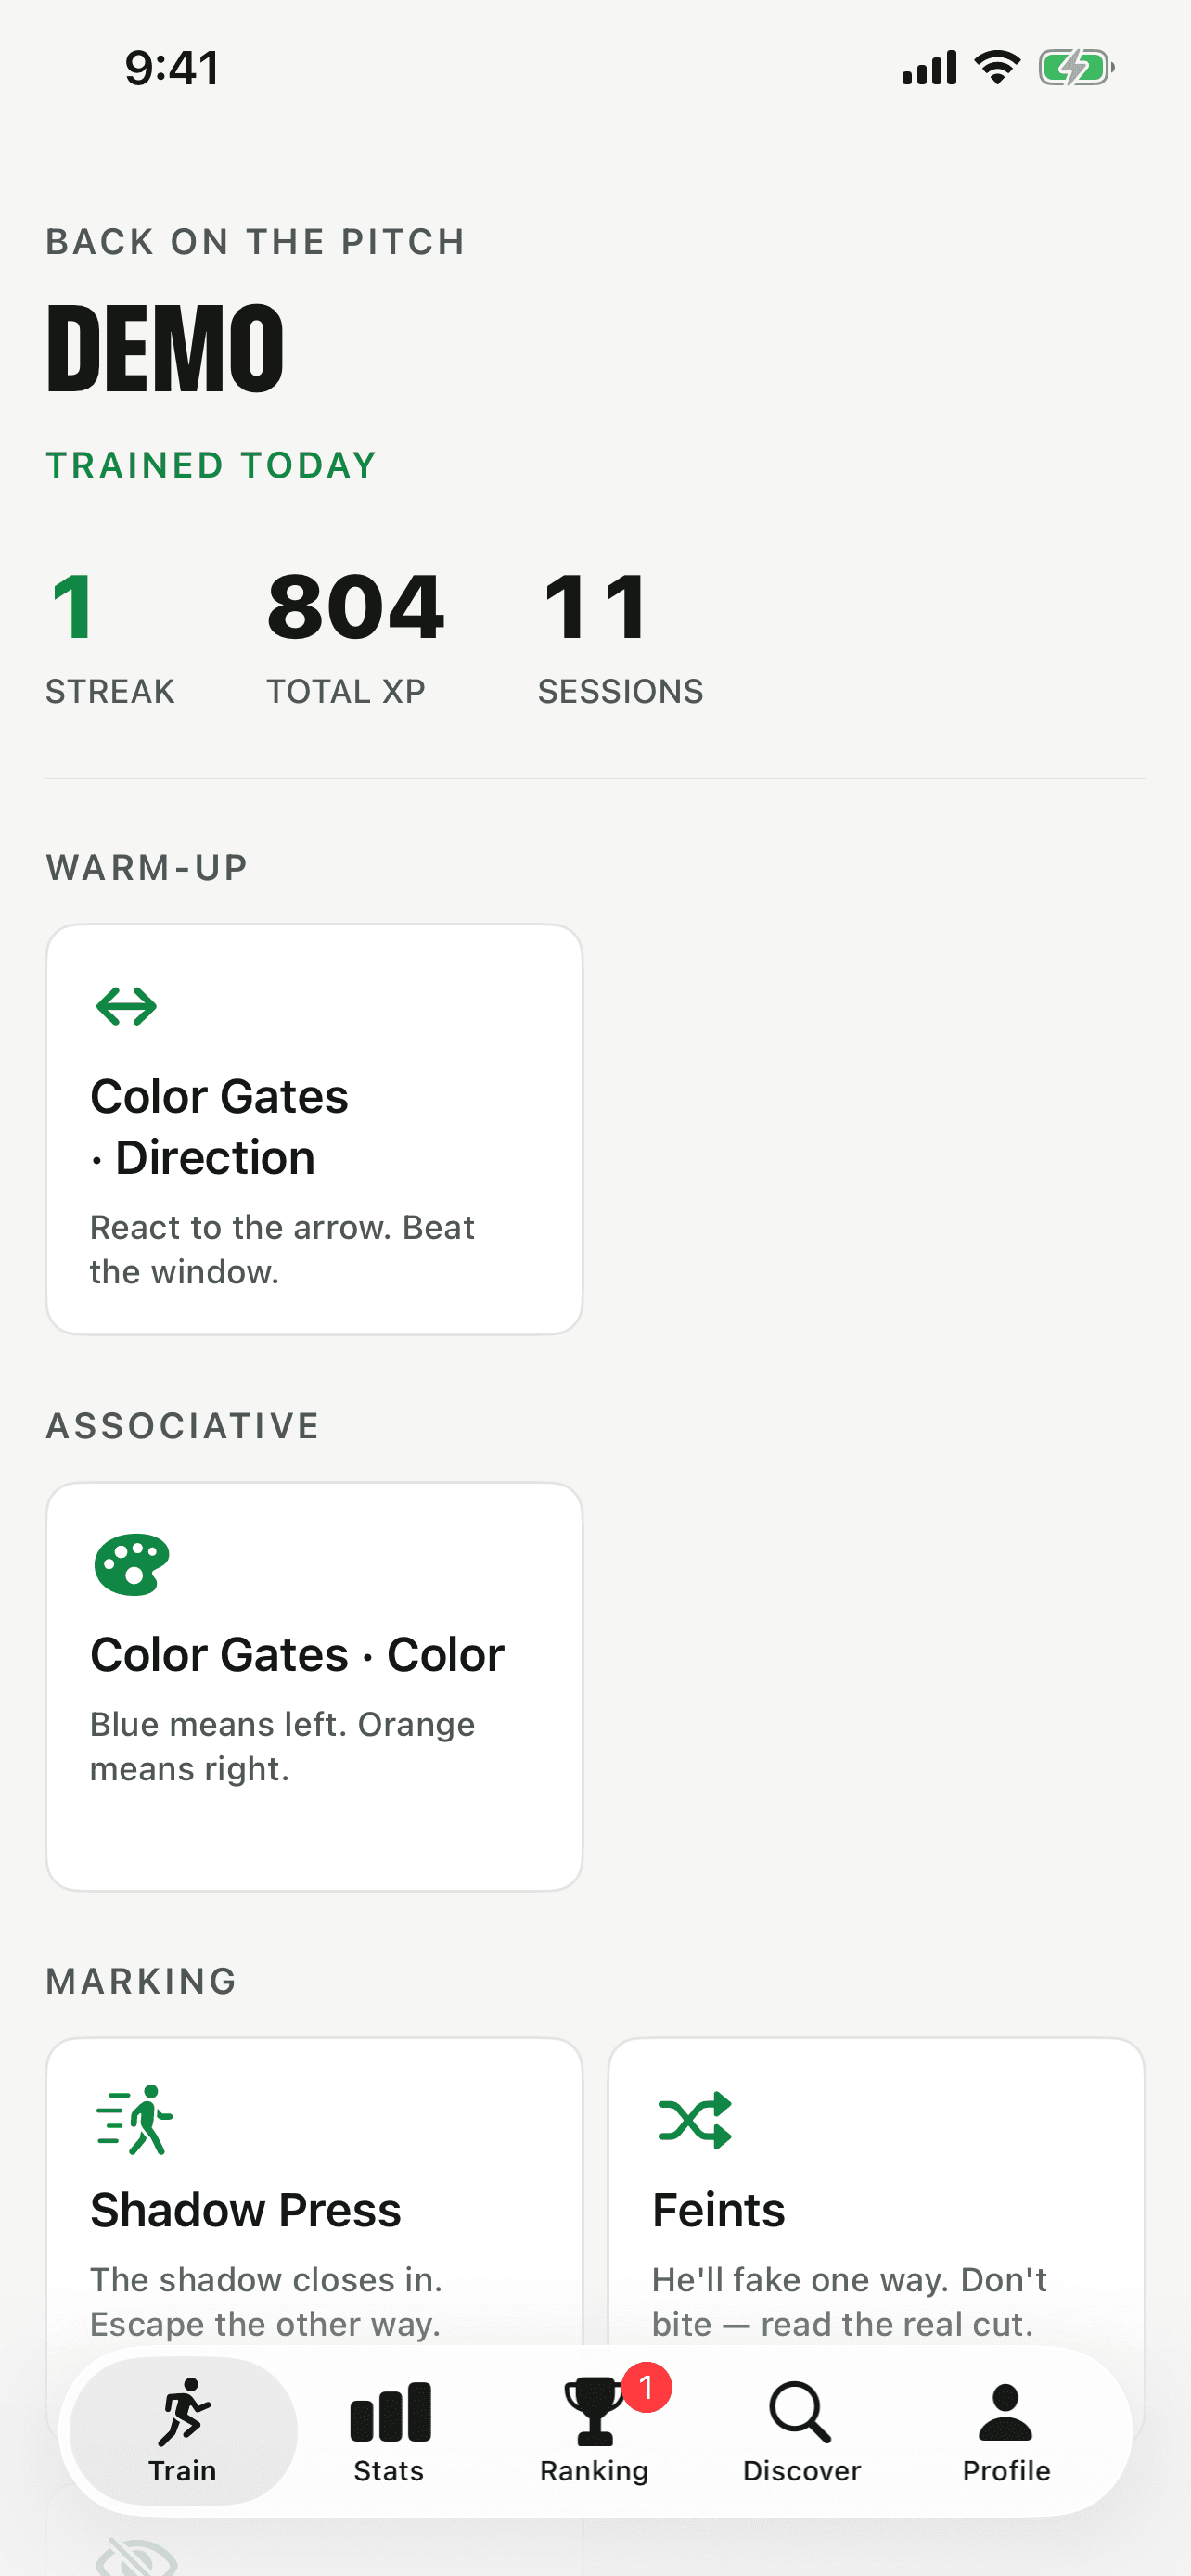Tap the red notification badge on Ranking
Viewport: 1191px width, 2576px height.
pos(647,2388)
